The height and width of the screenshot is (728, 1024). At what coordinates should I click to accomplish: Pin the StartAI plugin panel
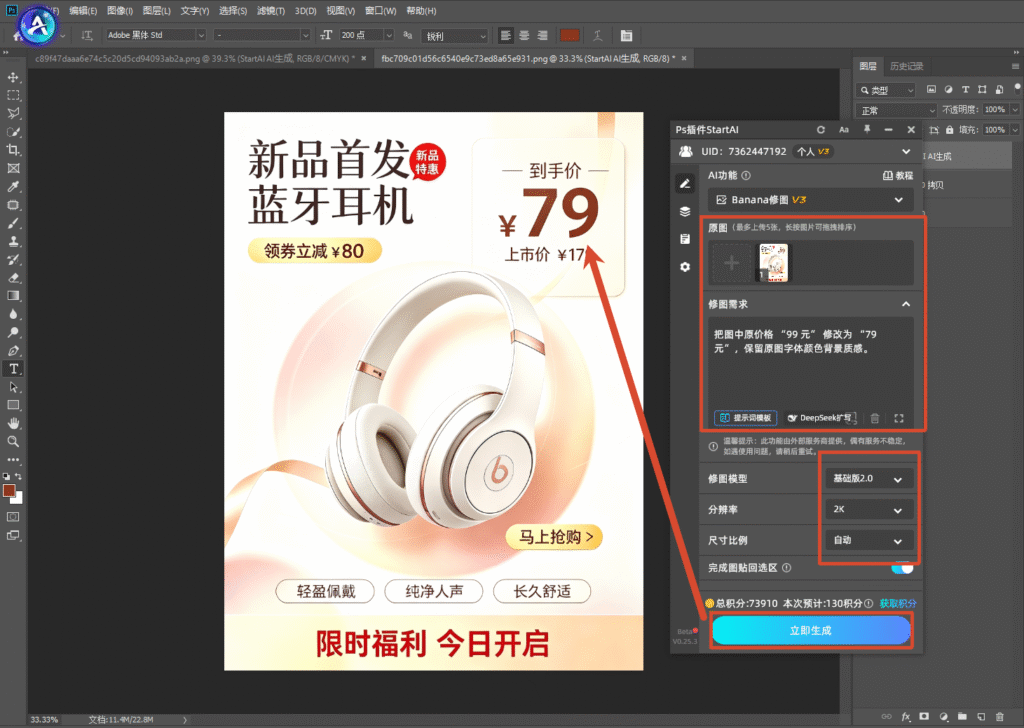(x=867, y=130)
